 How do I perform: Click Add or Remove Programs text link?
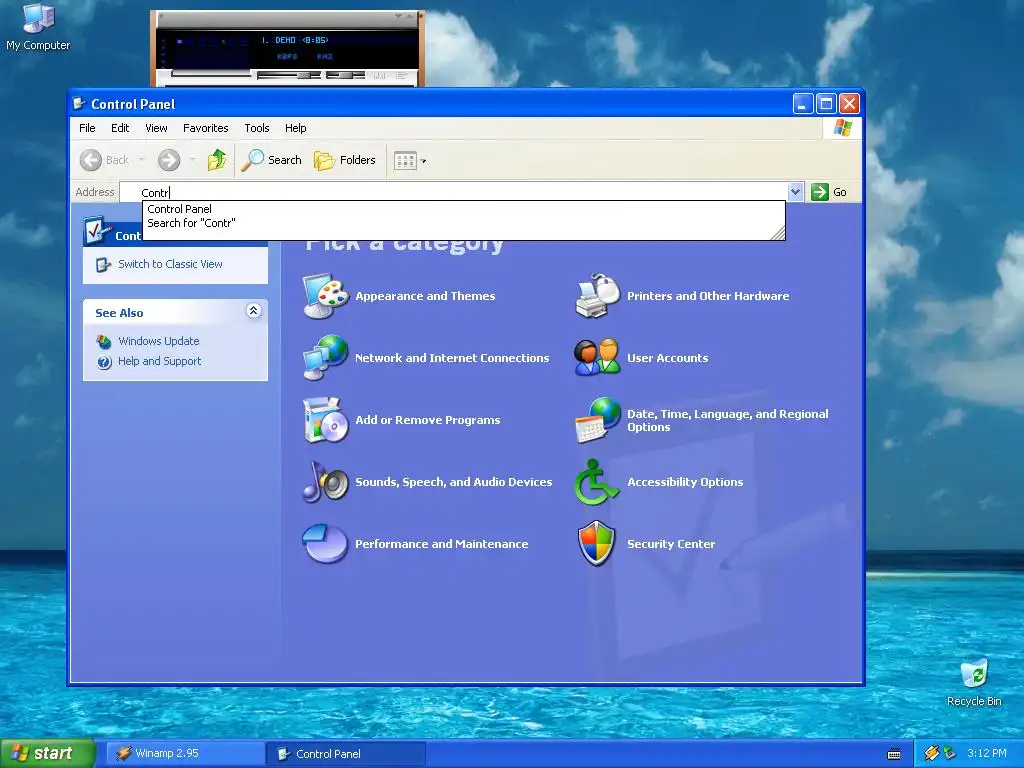[428, 420]
